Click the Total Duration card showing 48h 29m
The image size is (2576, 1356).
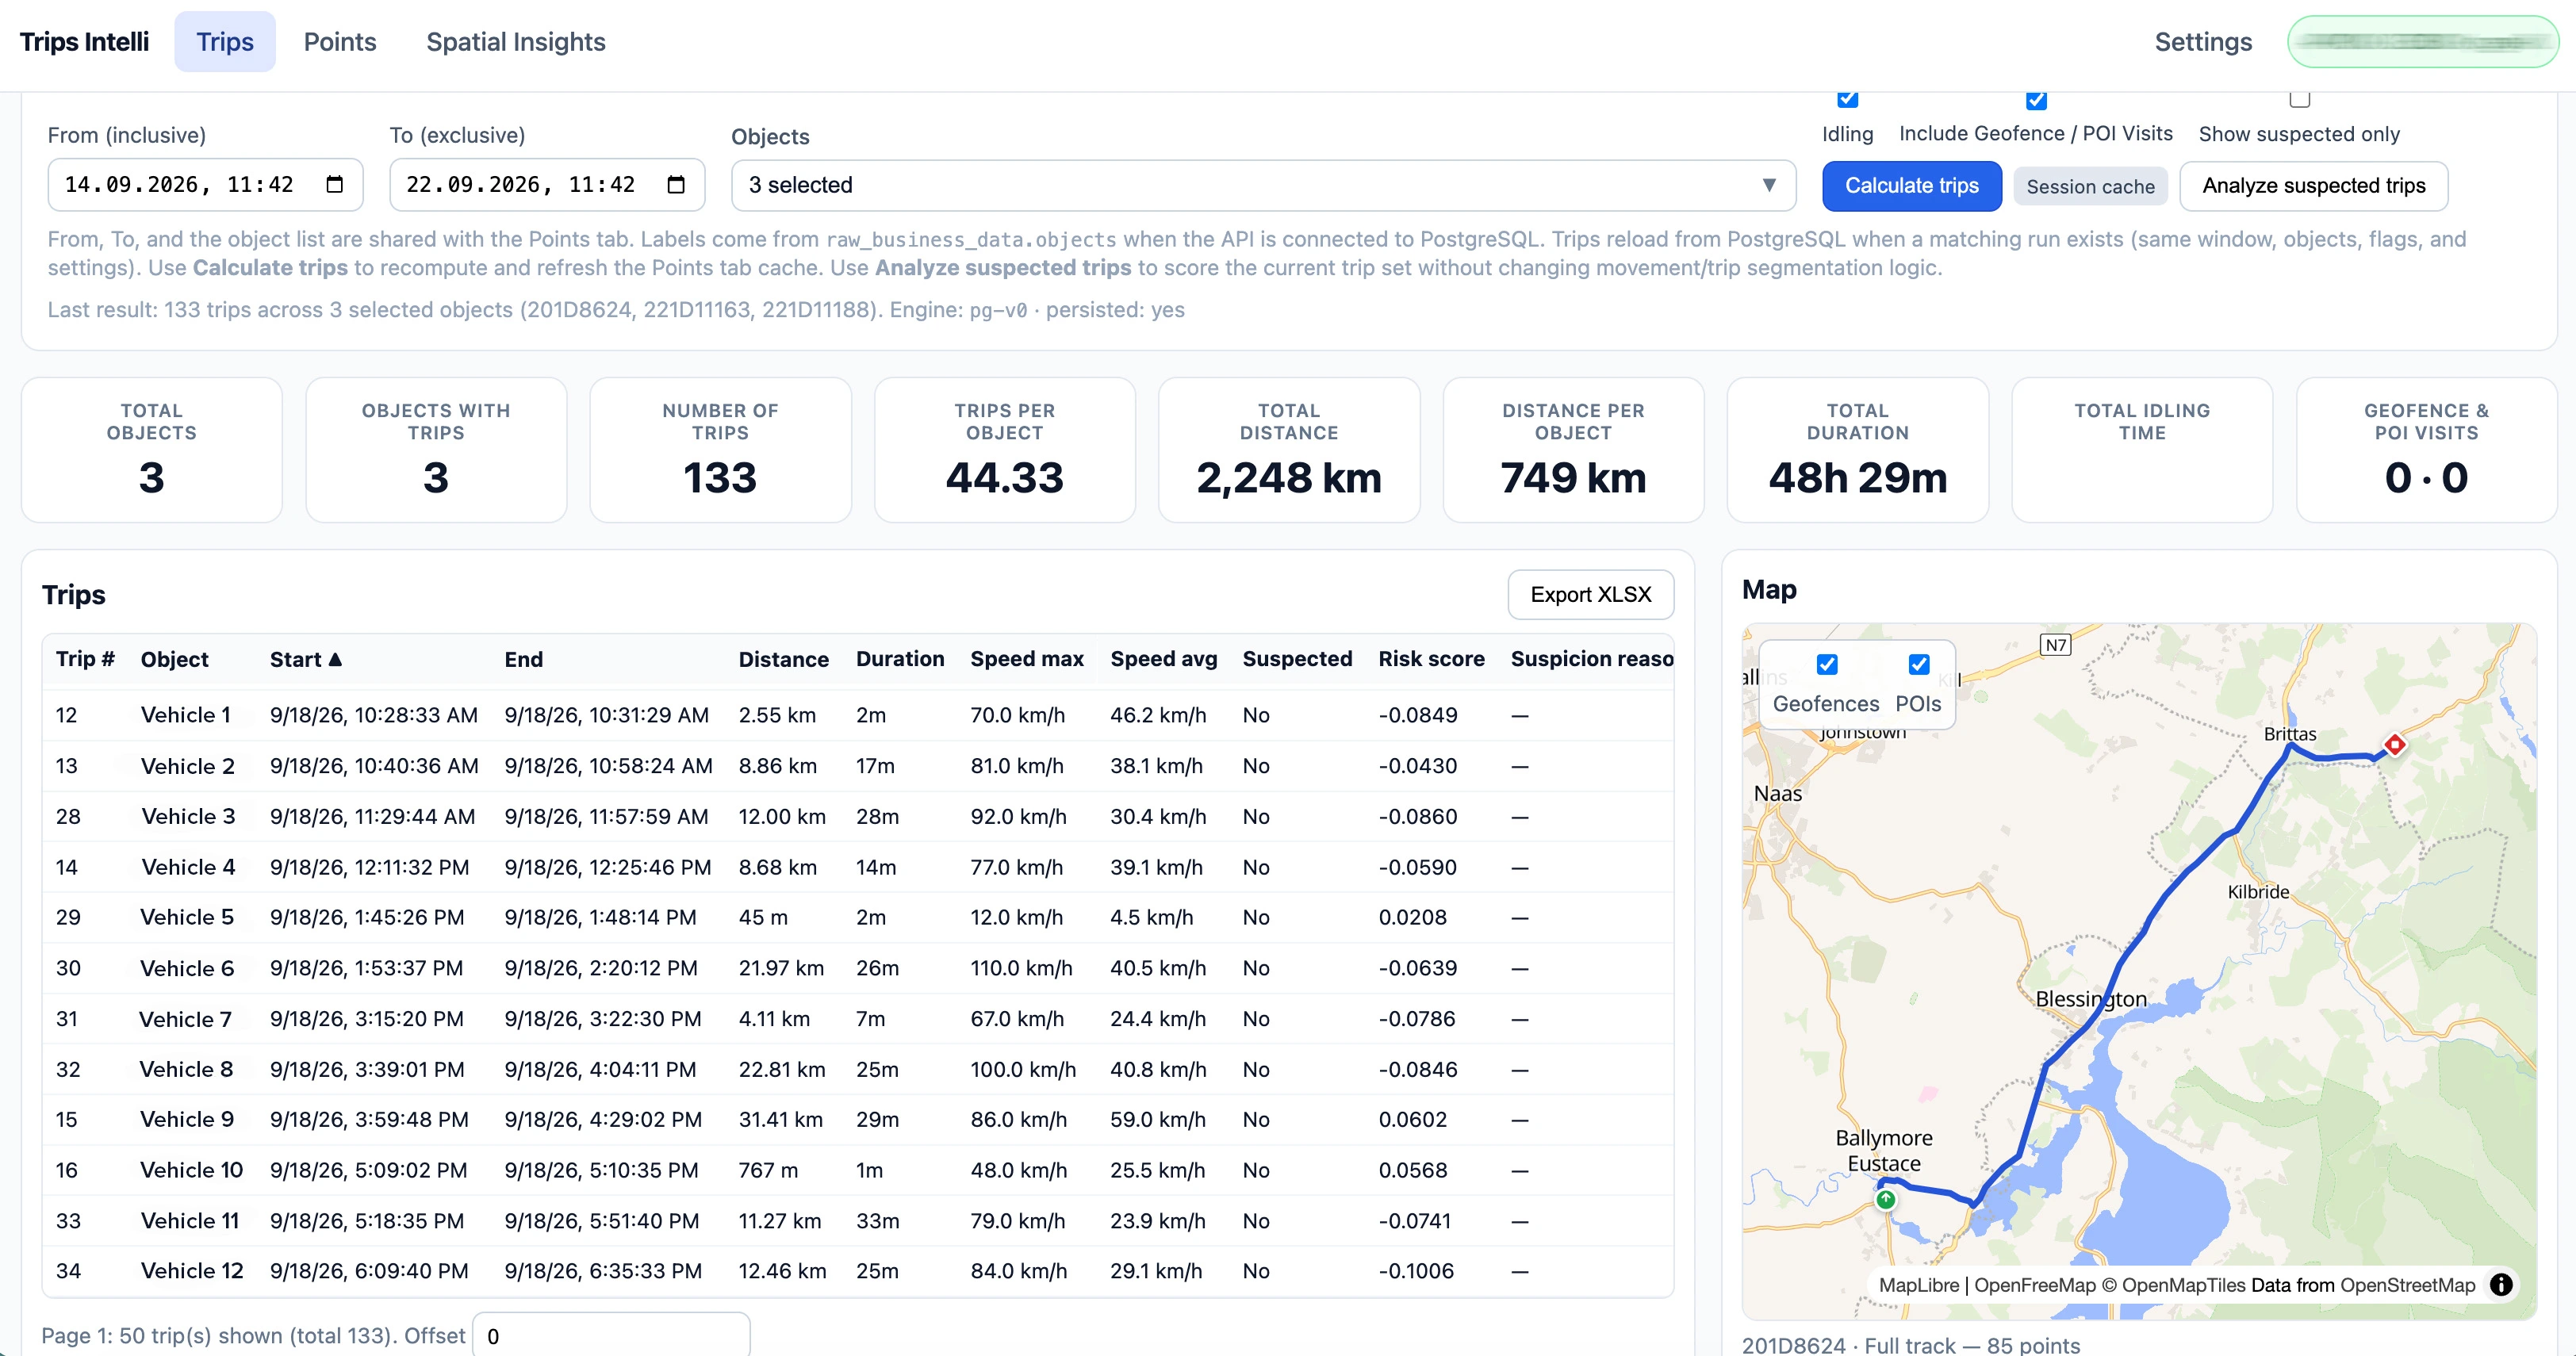tap(1857, 450)
